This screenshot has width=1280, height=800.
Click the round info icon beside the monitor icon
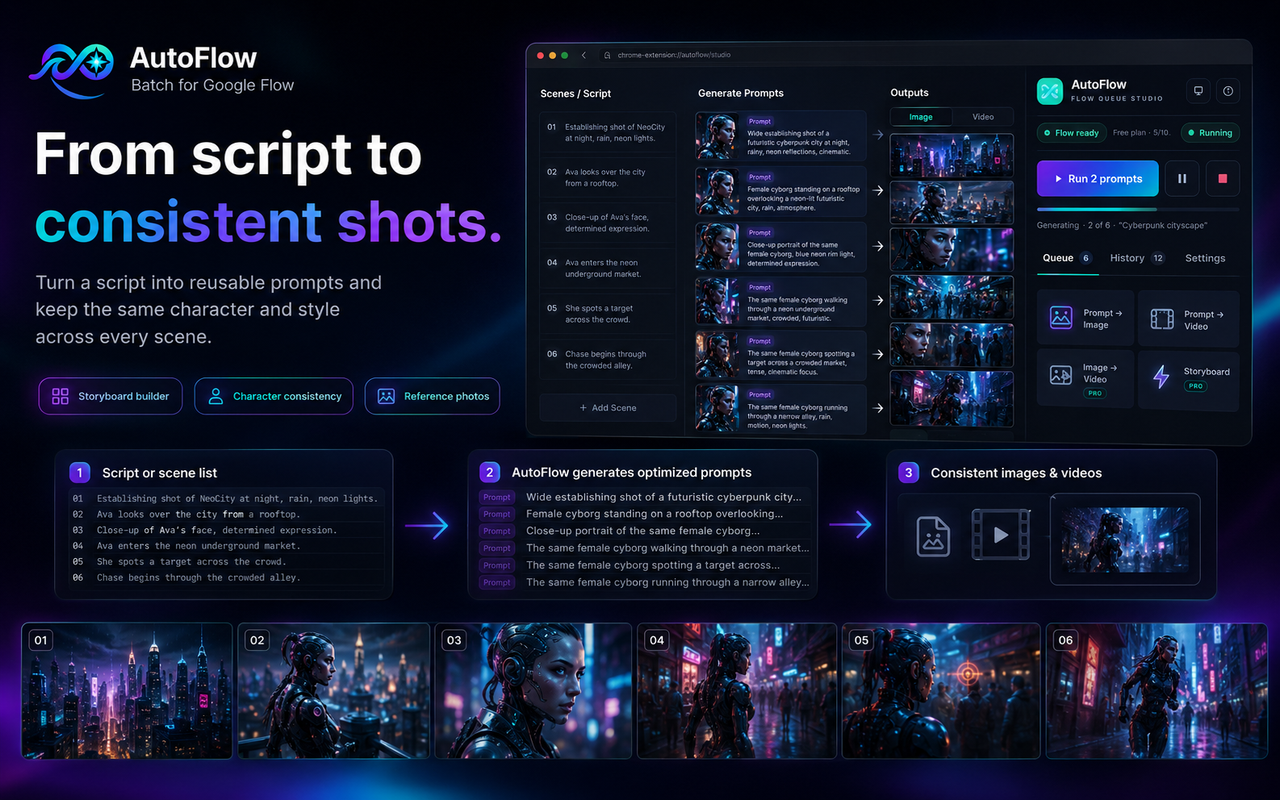(1228, 91)
